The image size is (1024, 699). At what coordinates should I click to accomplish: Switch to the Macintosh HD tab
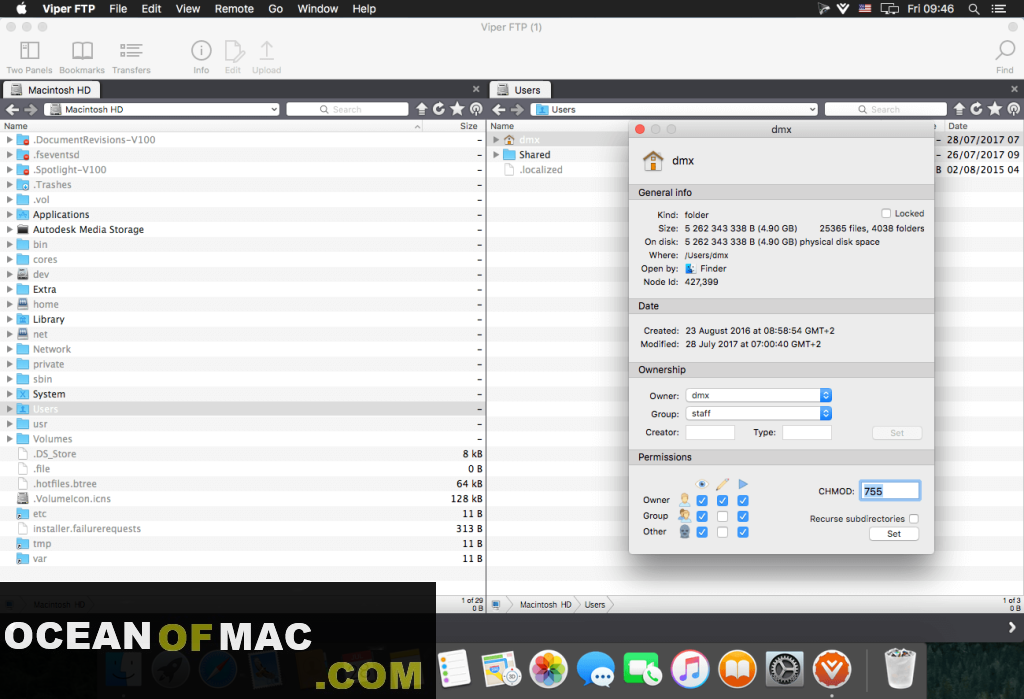[52, 90]
